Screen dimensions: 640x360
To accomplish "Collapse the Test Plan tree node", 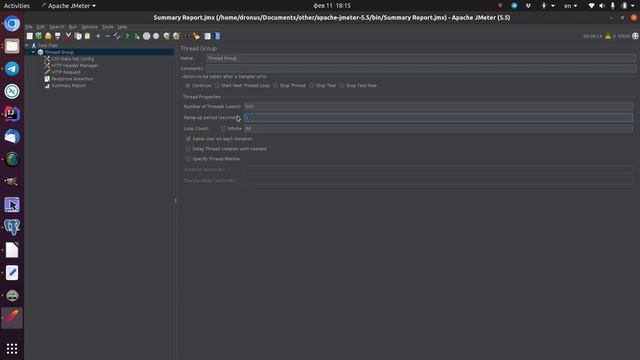I will 27,46.
